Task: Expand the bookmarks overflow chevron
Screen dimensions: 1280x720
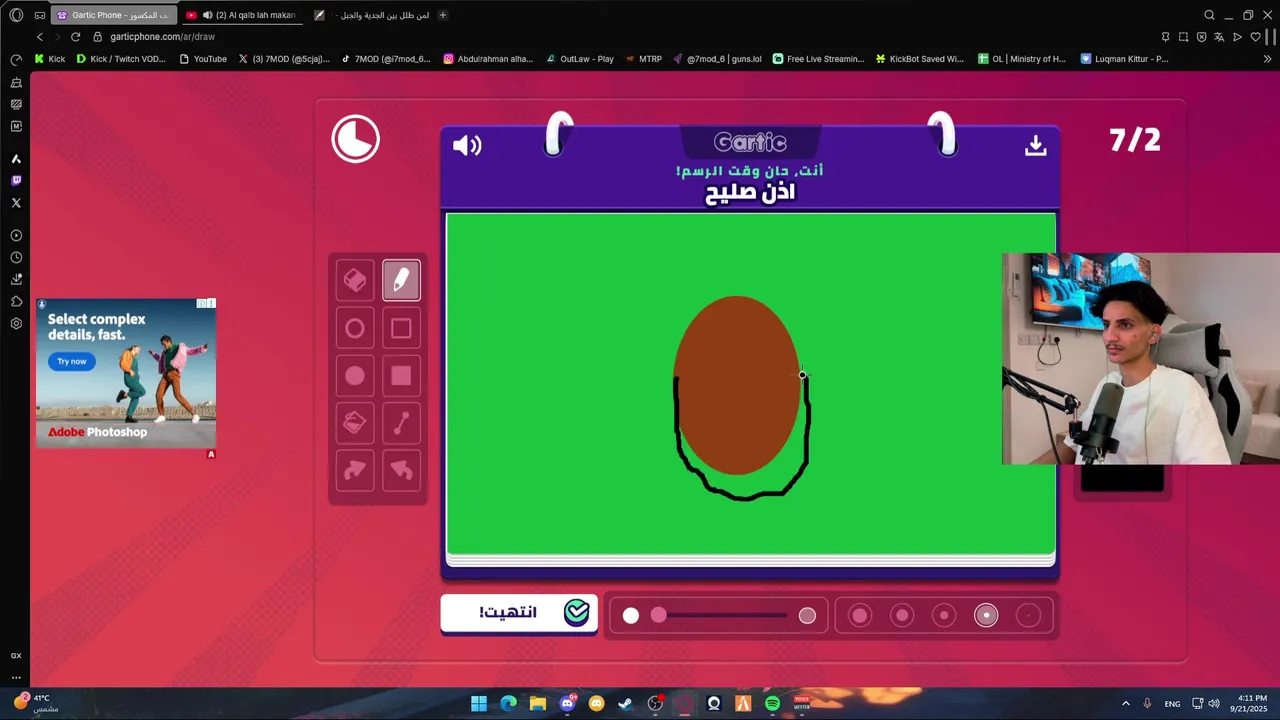Action: pos(1268,59)
